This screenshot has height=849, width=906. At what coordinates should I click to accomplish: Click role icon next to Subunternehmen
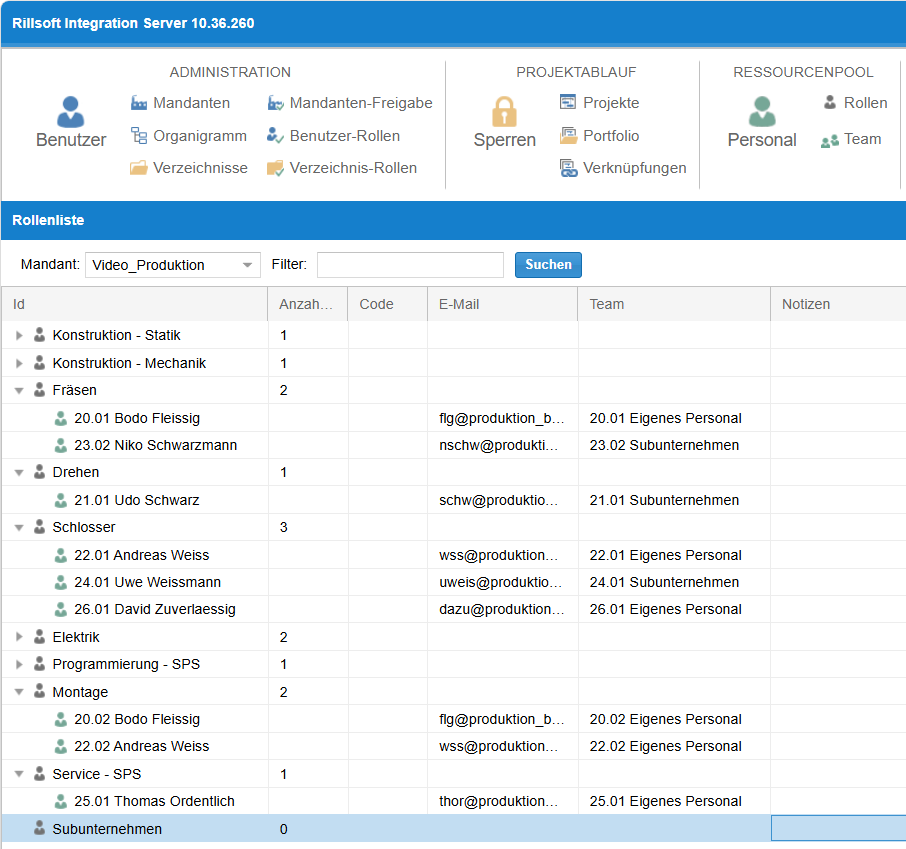pyautogui.click(x=39, y=828)
